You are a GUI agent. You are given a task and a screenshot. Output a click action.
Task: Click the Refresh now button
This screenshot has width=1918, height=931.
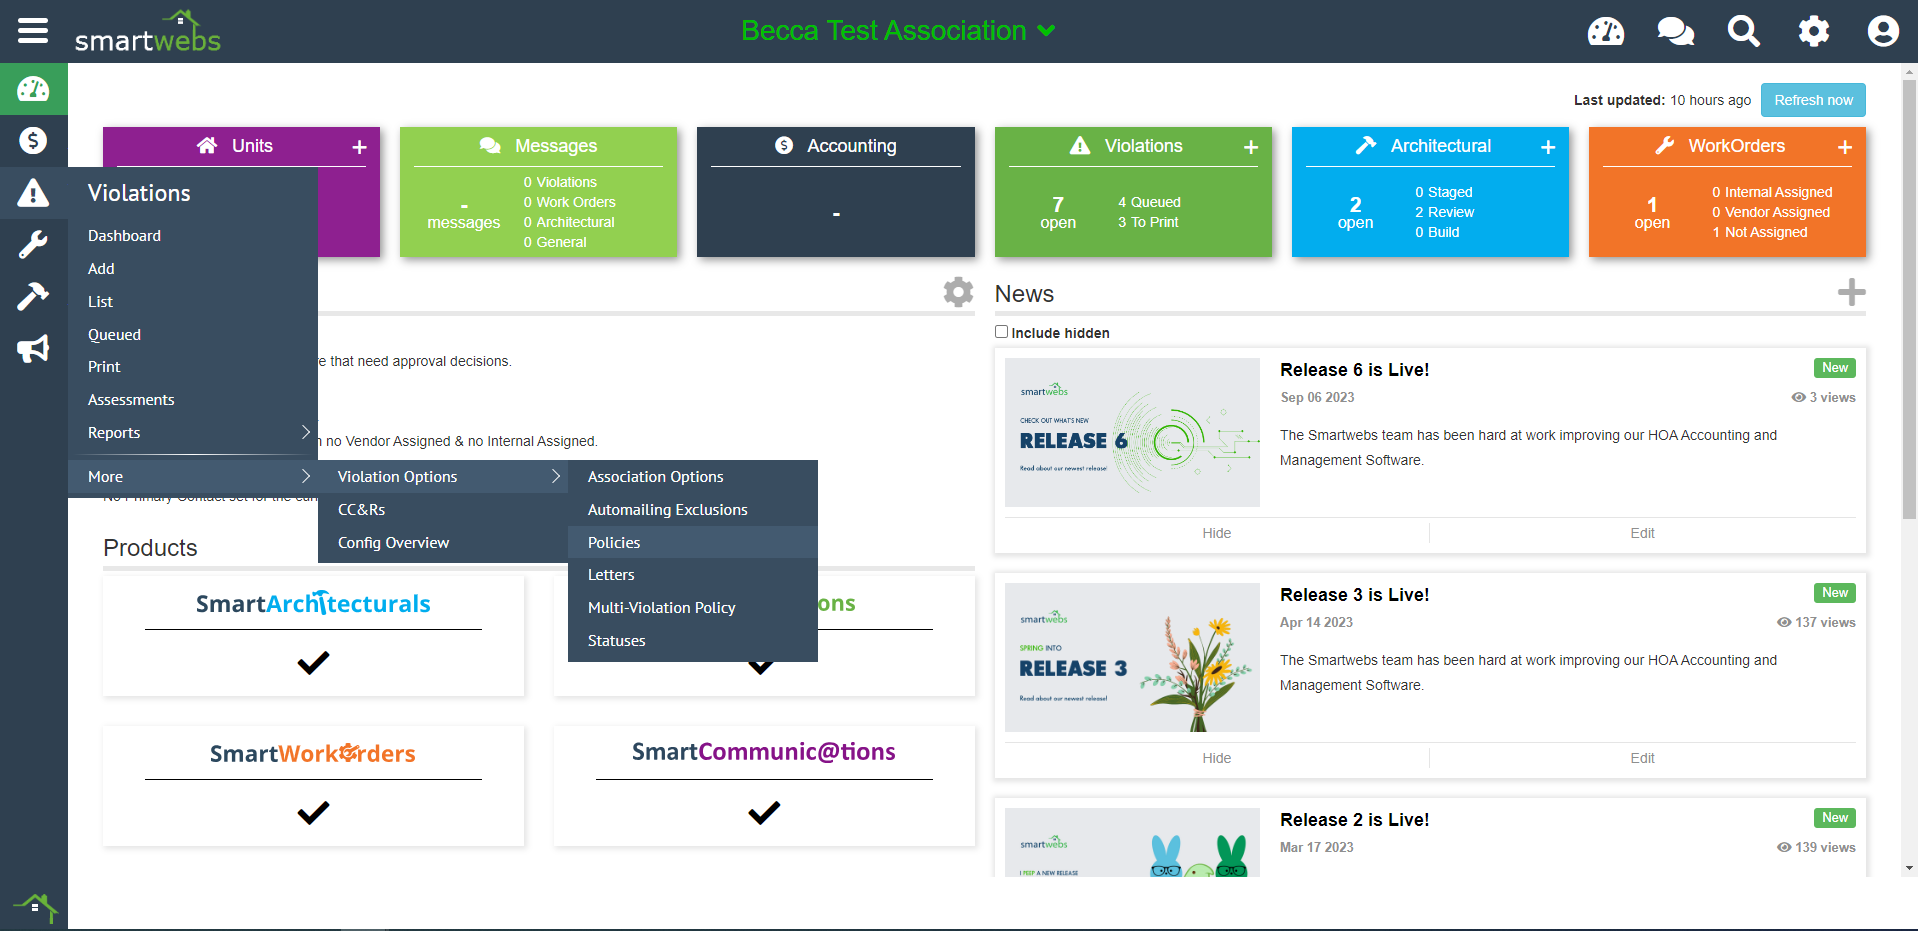pyautogui.click(x=1813, y=100)
